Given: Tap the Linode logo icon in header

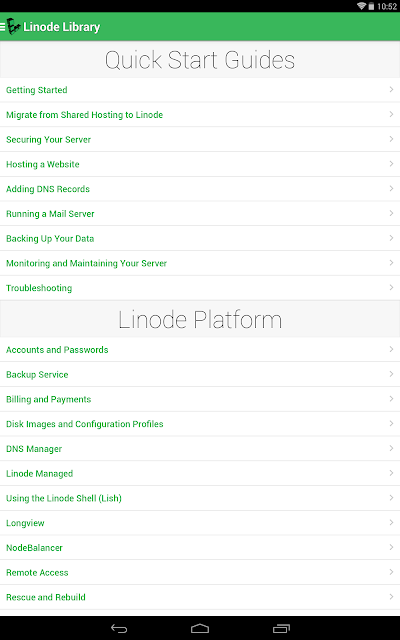Looking at the screenshot, I should coord(13,27).
